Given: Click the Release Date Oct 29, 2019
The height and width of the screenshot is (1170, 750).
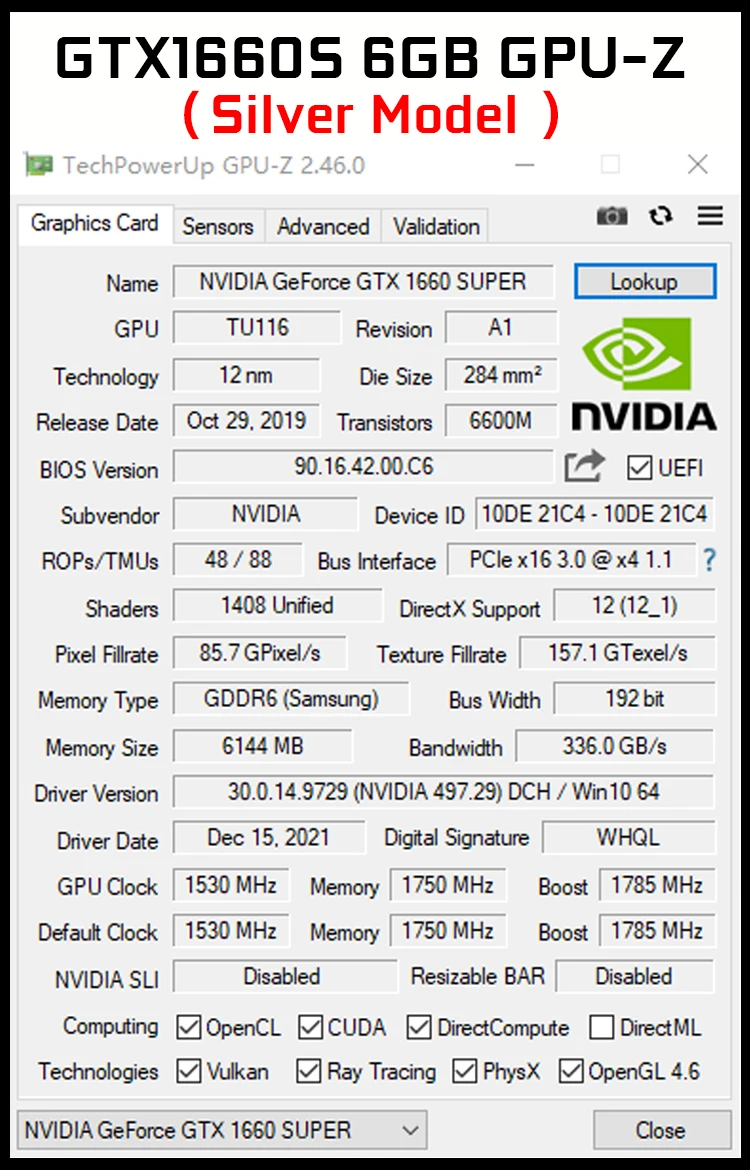Looking at the screenshot, I should [246, 421].
